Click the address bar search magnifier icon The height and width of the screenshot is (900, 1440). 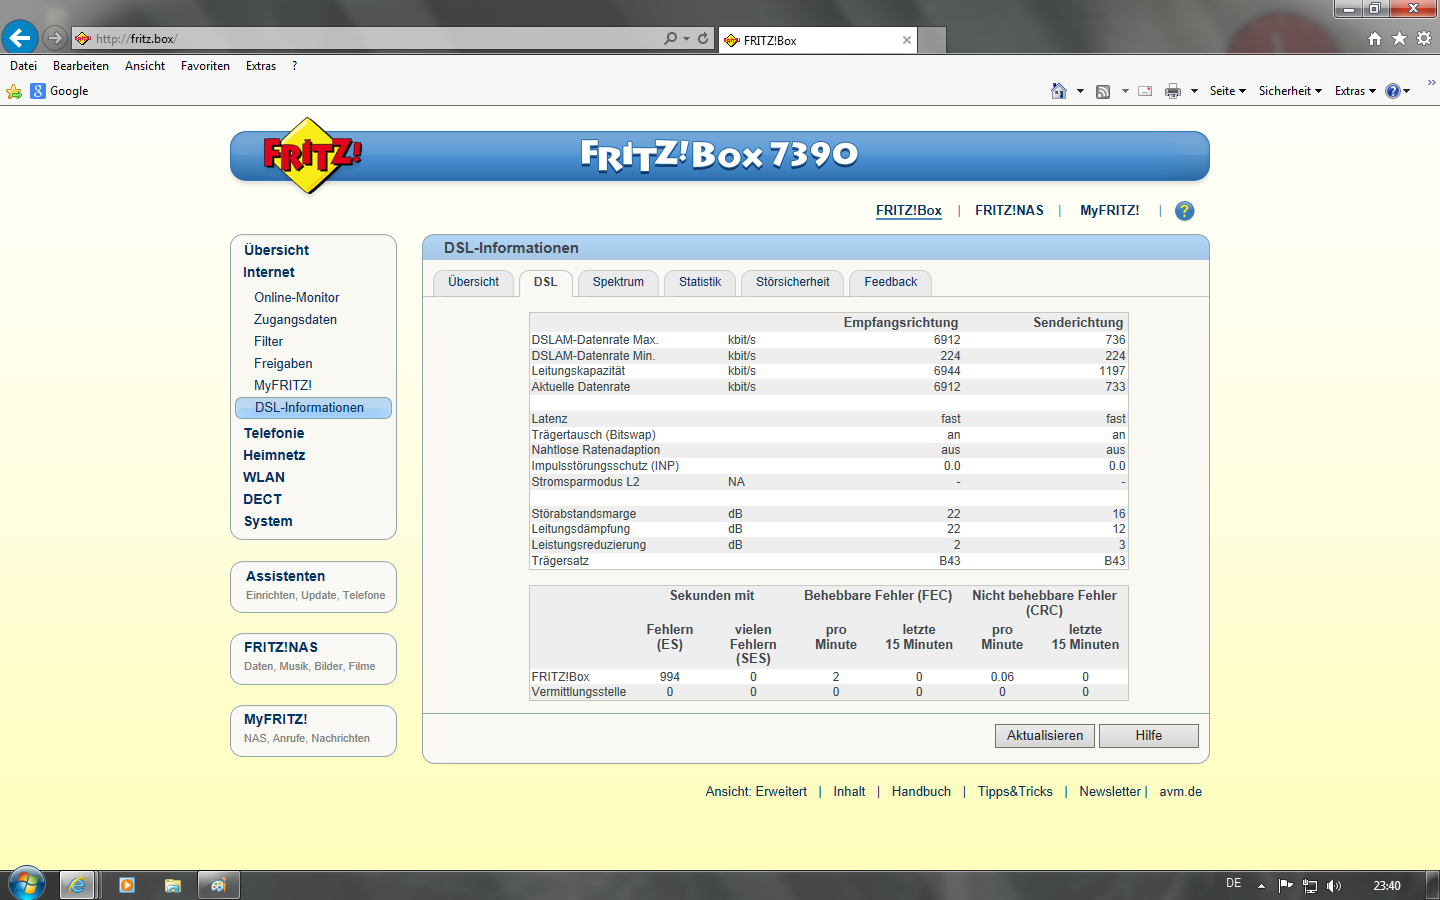(x=671, y=38)
